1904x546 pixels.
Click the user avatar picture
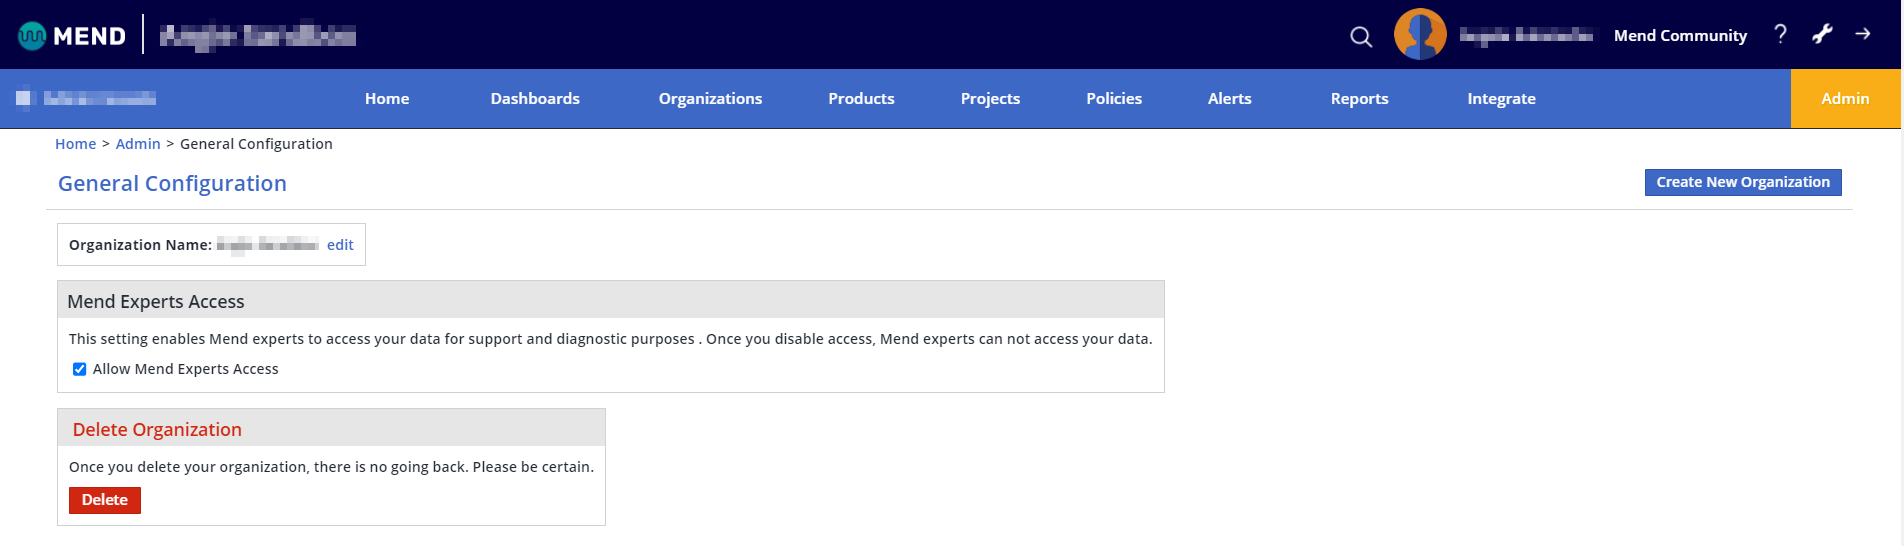pyautogui.click(x=1420, y=35)
